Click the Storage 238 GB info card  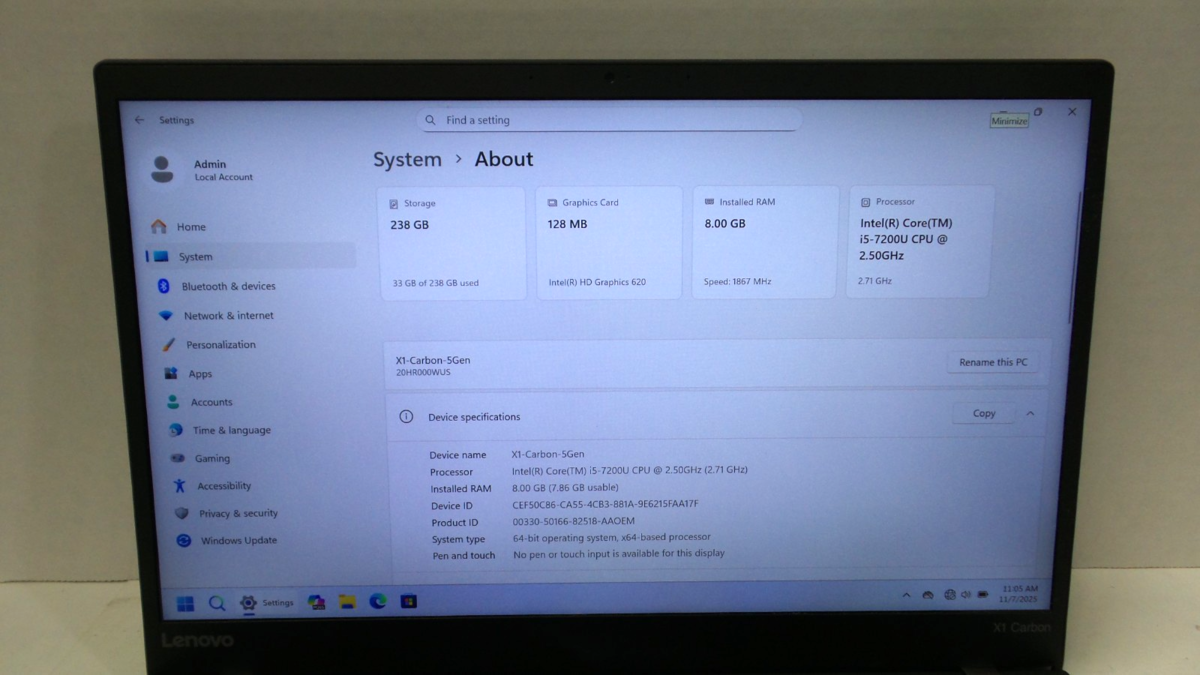452,243
